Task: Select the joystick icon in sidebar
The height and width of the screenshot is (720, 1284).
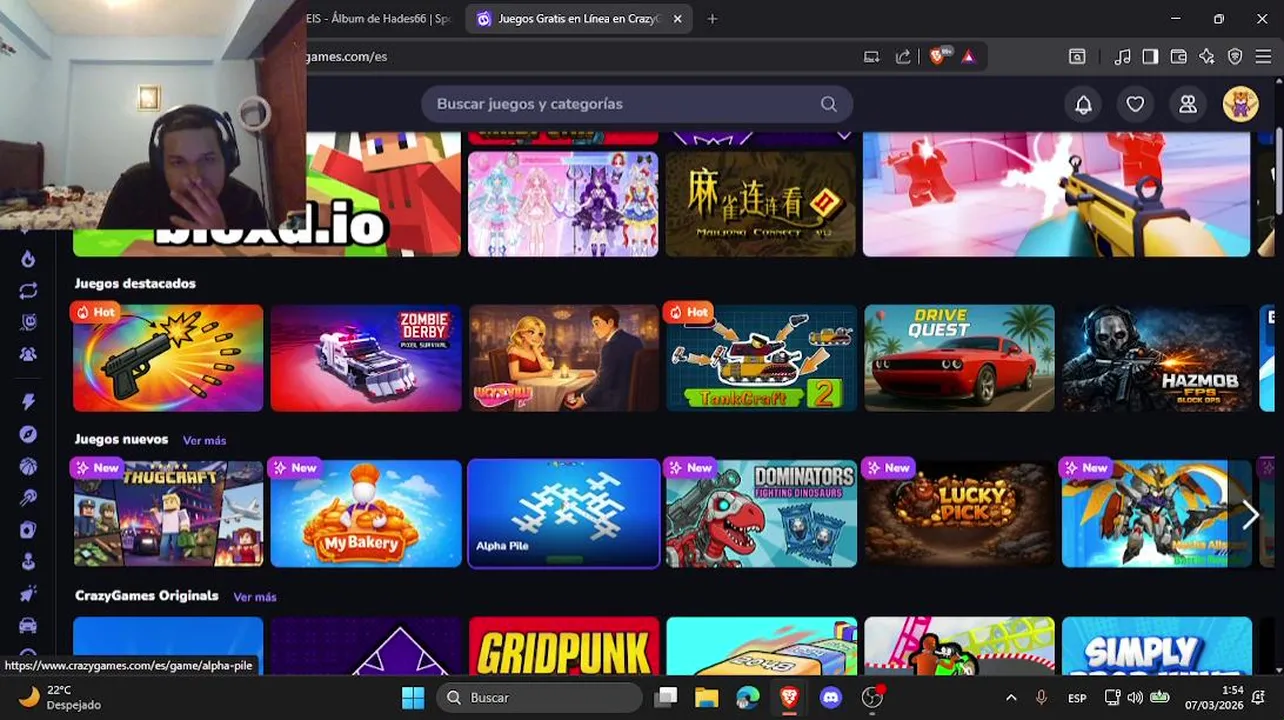Action: click(28, 562)
